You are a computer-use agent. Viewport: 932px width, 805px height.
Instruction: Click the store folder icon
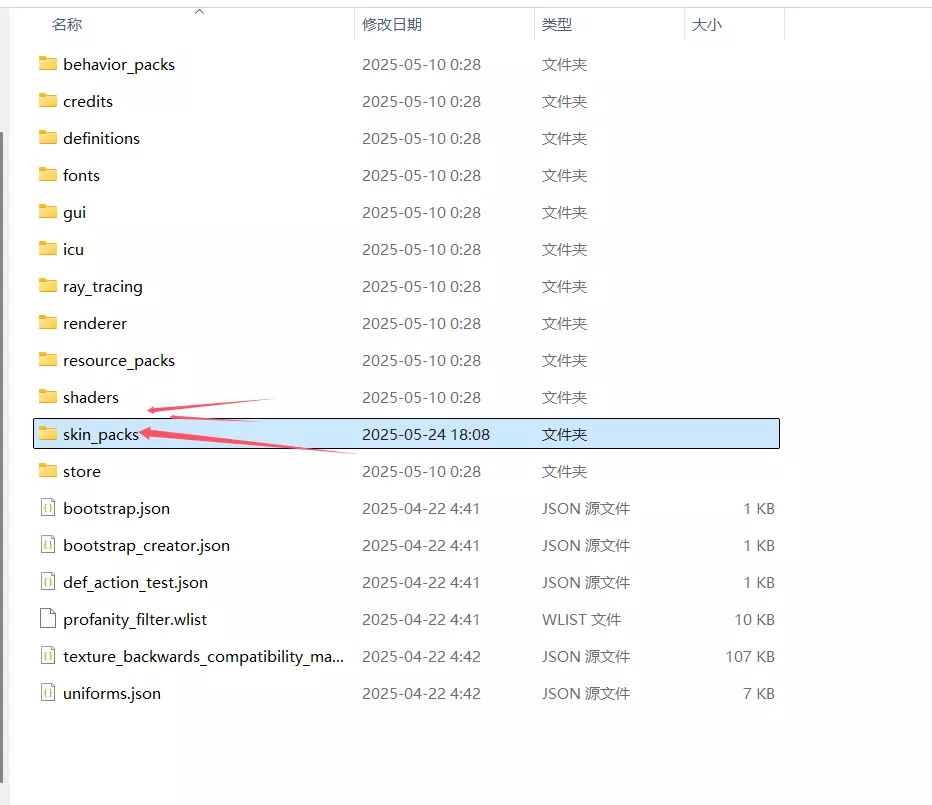[x=48, y=471]
